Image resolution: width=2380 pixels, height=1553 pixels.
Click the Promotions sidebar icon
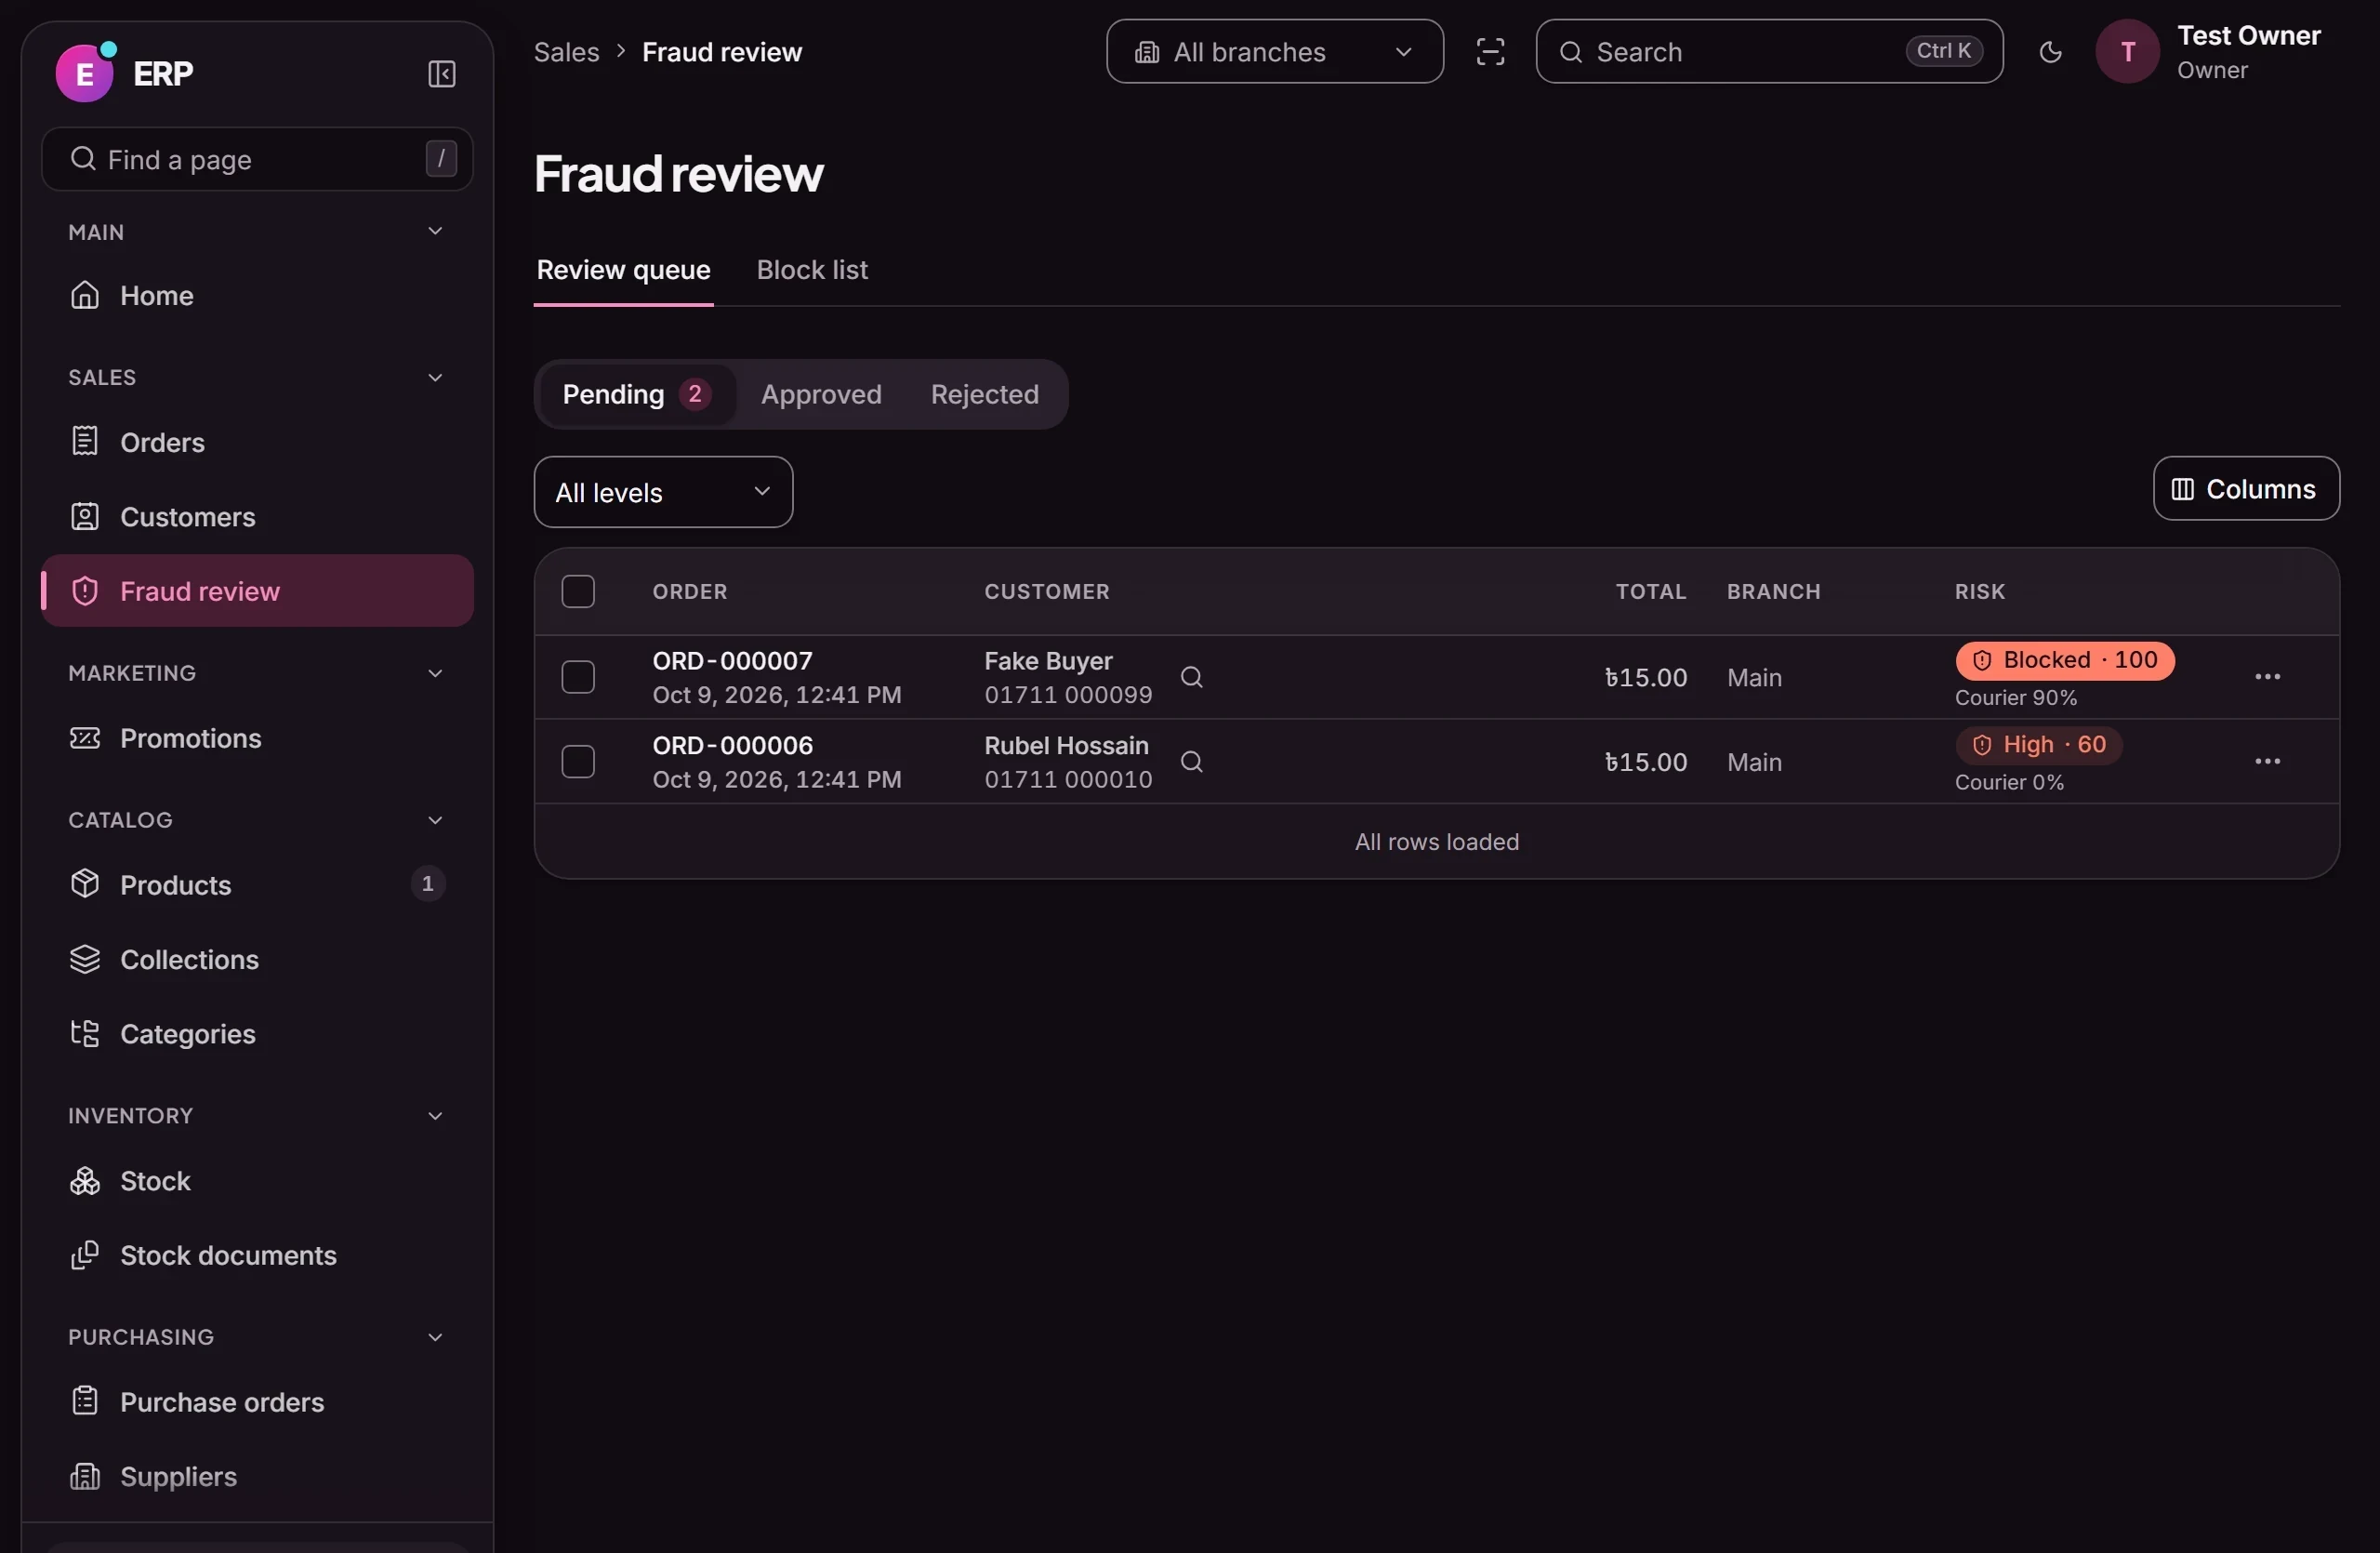[85, 738]
